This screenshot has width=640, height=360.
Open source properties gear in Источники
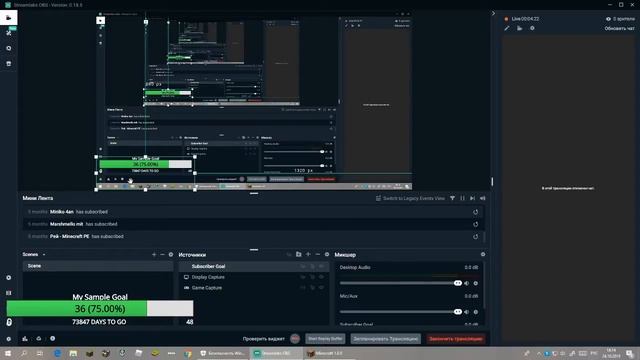click(x=327, y=255)
